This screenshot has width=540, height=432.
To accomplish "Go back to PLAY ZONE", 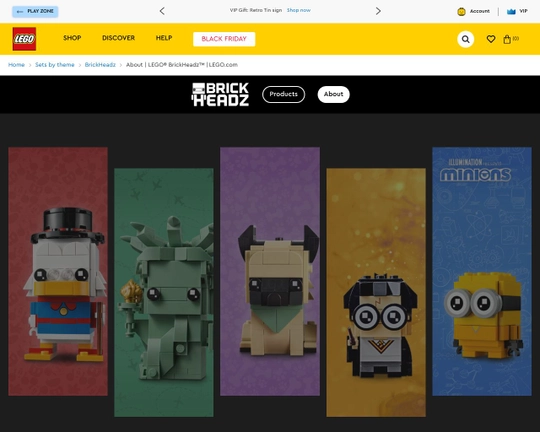I will (35, 11).
